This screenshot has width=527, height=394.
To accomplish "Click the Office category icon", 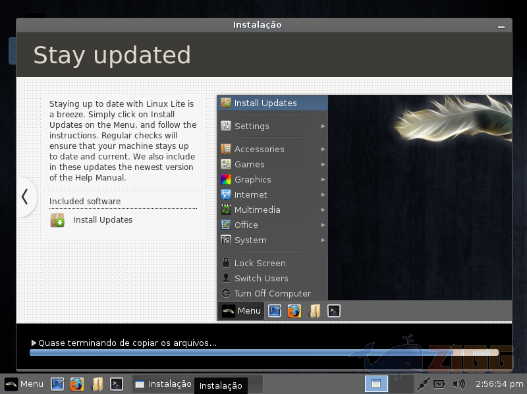I will (226, 225).
